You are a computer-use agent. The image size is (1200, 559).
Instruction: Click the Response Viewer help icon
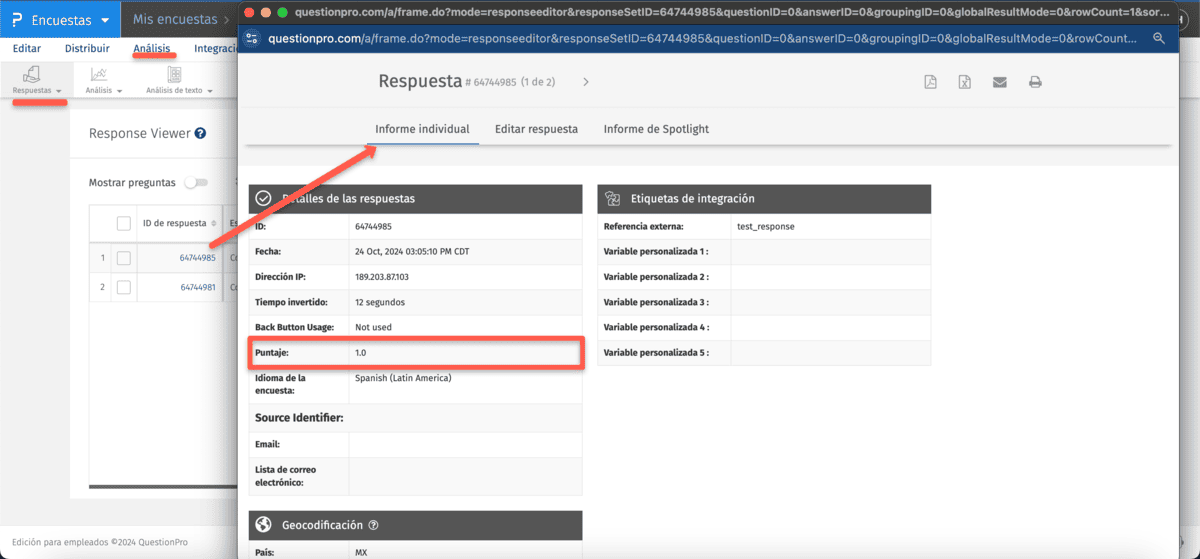pyautogui.click(x=201, y=133)
